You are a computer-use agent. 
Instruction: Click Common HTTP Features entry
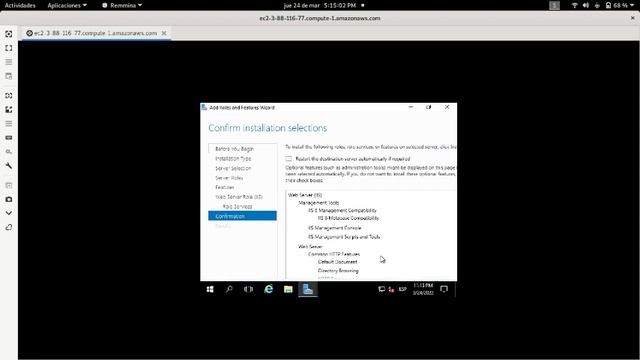coord(334,254)
